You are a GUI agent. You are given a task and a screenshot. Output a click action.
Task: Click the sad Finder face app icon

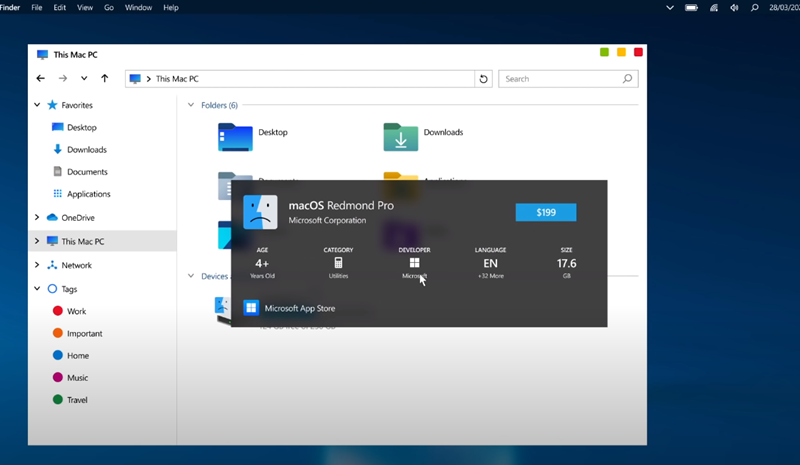pyautogui.click(x=260, y=212)
